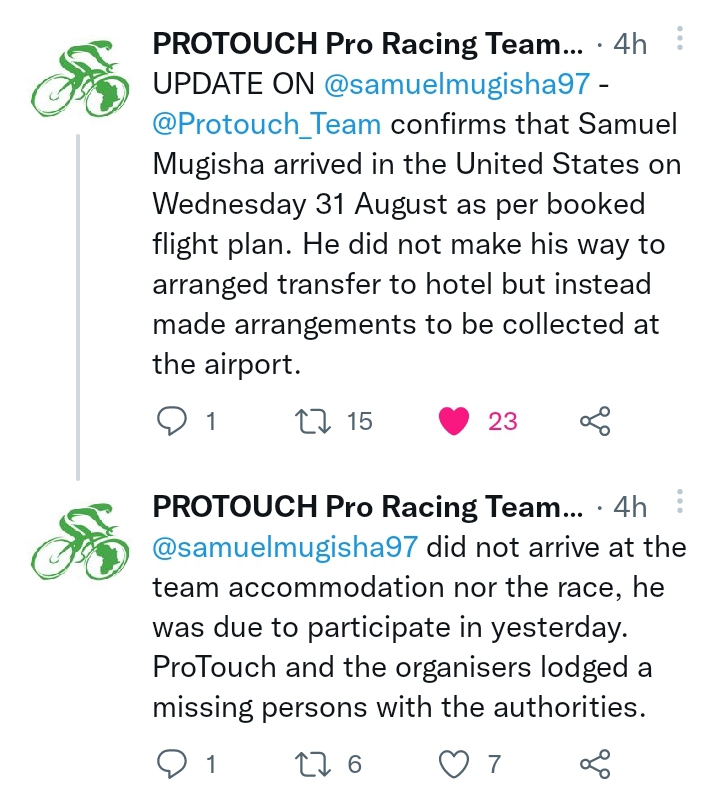Open the first tweet's text about arrival in the United States

(x=416, y=224)
